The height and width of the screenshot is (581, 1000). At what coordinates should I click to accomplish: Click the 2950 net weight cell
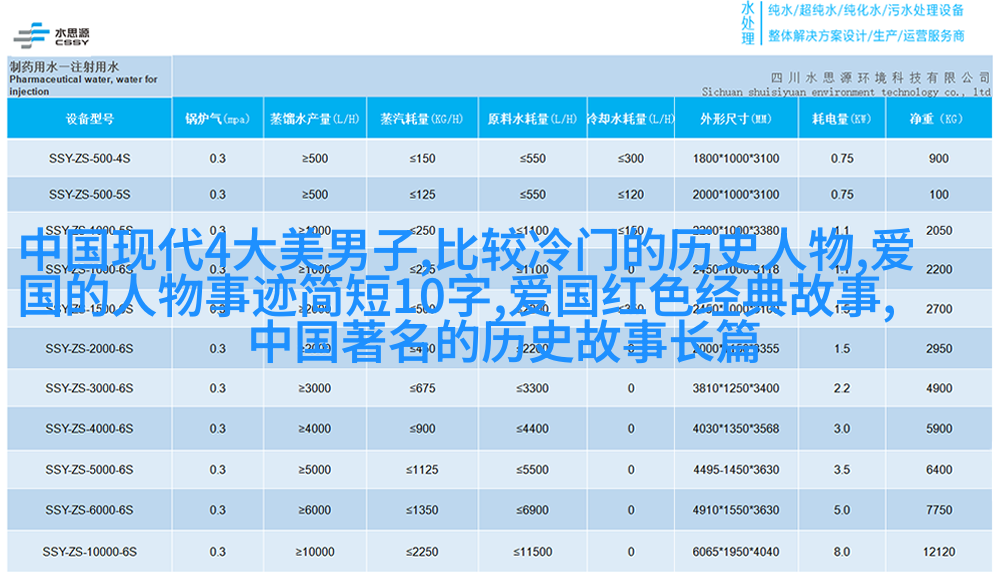pyautogui.click(x=939, y=349)
